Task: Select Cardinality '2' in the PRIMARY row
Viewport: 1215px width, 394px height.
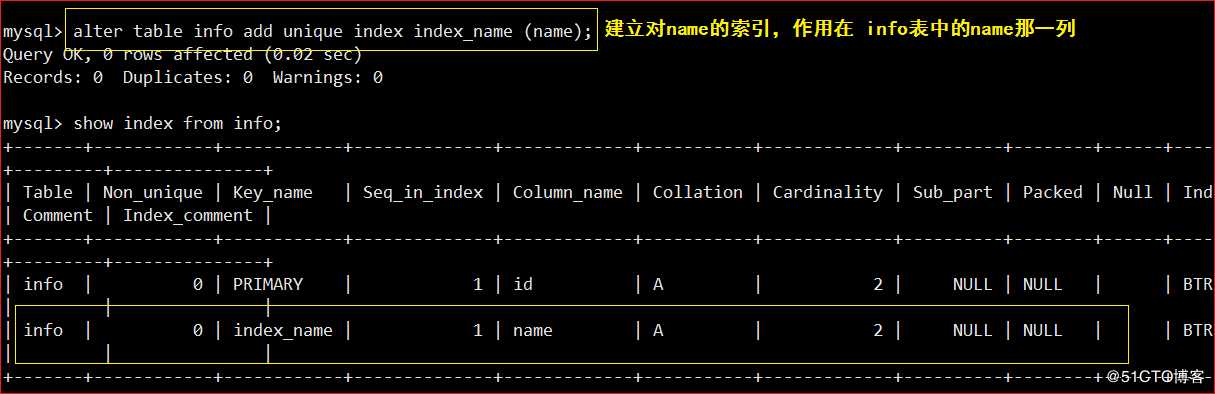Action: click(x=878, y=284)
